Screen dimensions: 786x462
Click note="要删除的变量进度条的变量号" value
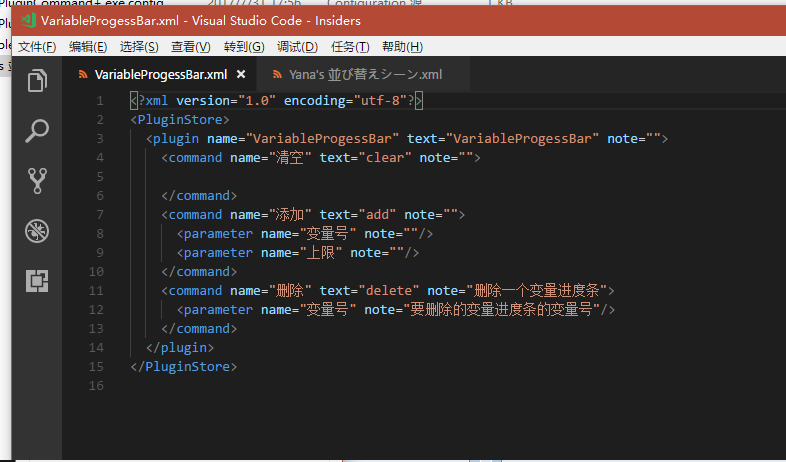pos(501,310)
